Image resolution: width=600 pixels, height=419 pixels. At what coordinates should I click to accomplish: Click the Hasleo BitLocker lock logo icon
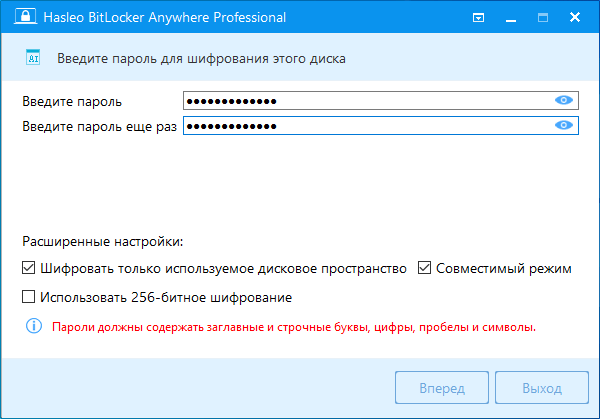tap(26, 16)
